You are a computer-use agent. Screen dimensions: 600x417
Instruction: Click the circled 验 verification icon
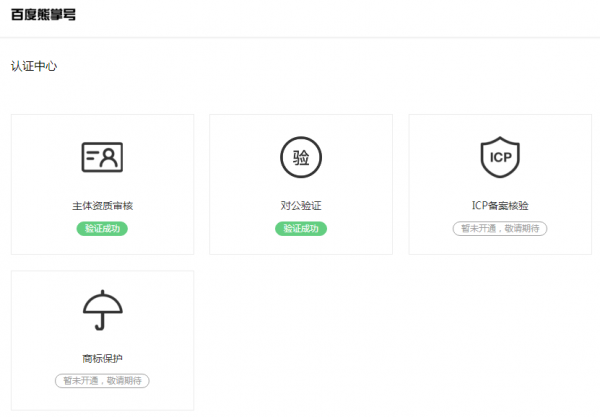click(301, 157)
